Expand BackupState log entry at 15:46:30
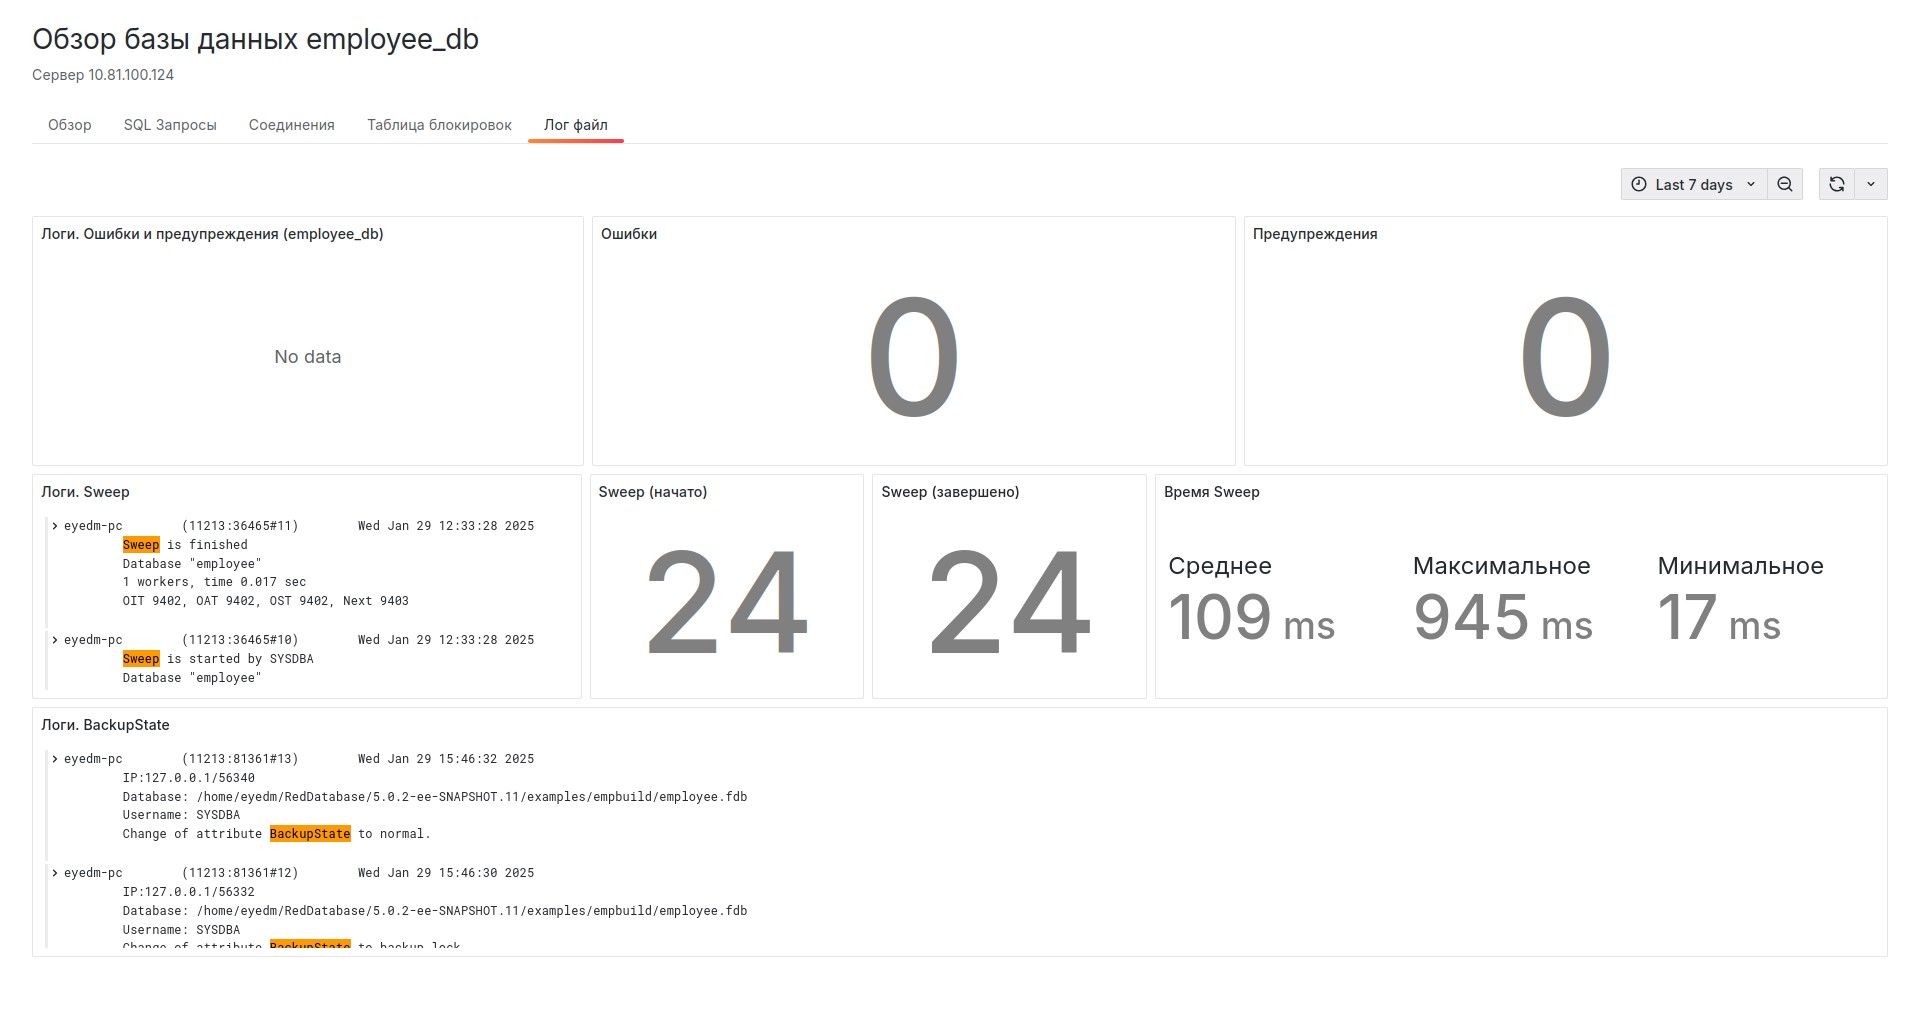Viewport: 1914px width, 1031px height. pos(55,873)
